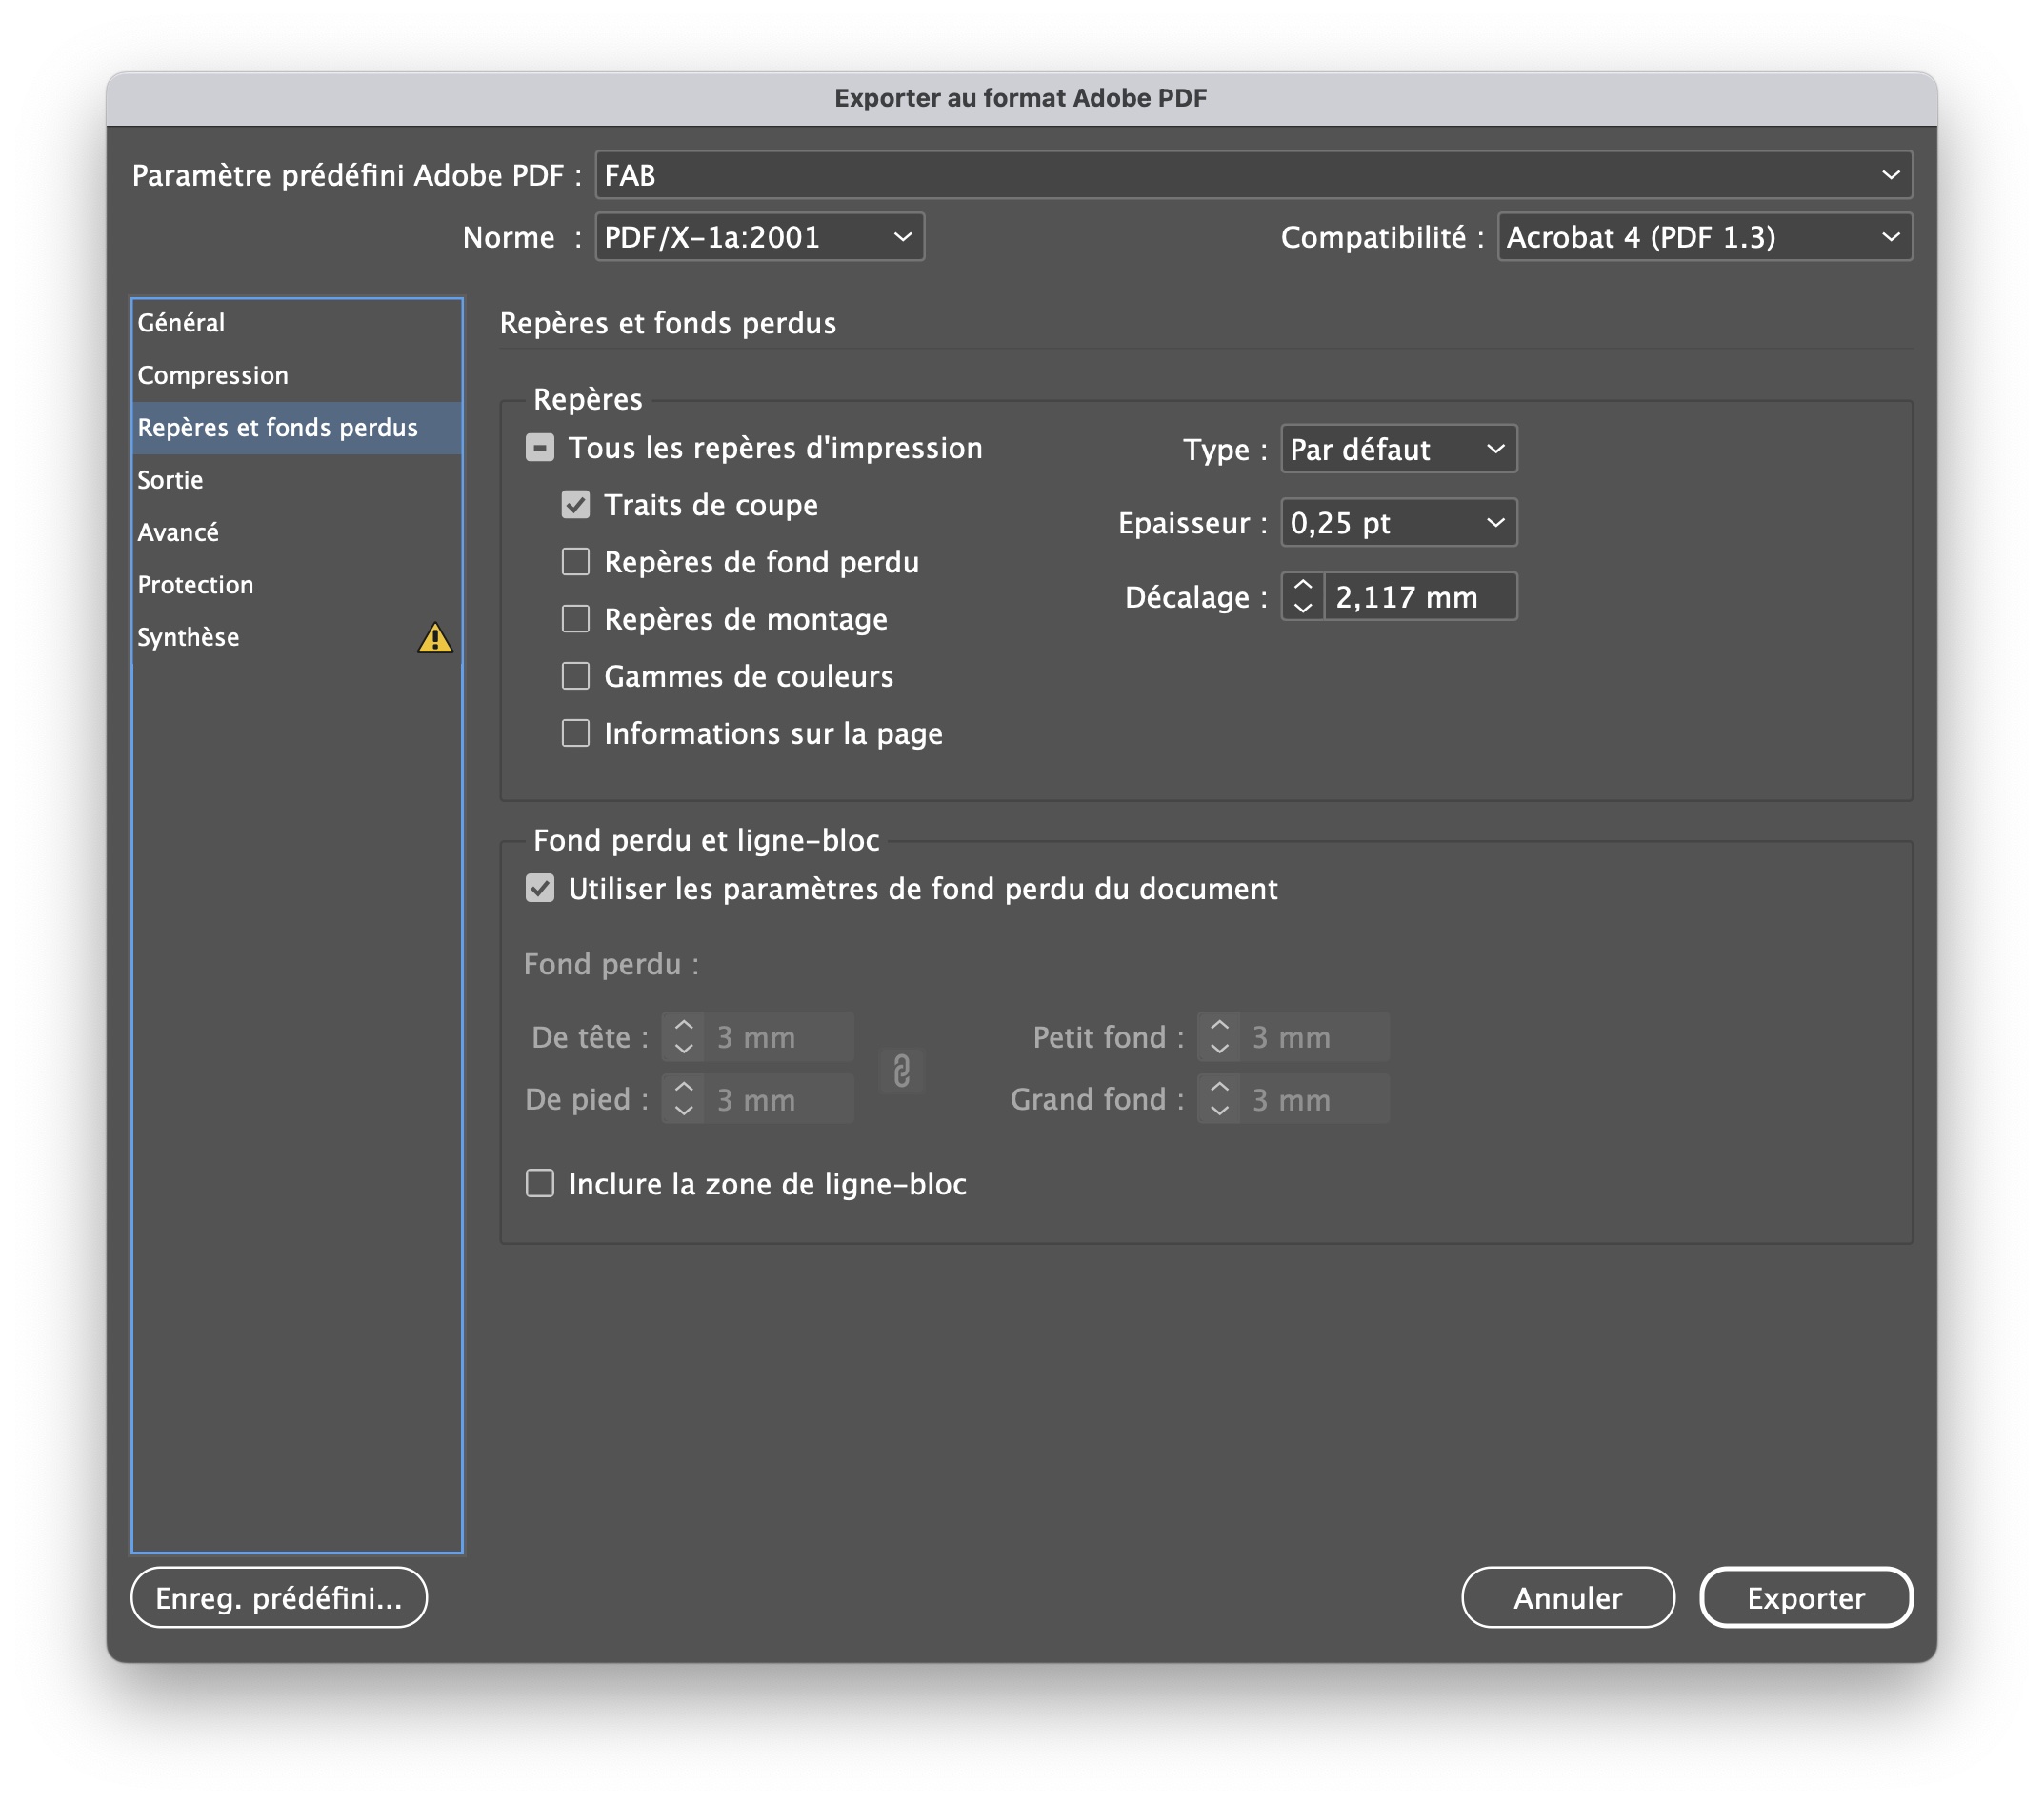2044x1804 pixels.
Task: Check Inclure la zone de ligne-bloc
Action: (540, 1184)
